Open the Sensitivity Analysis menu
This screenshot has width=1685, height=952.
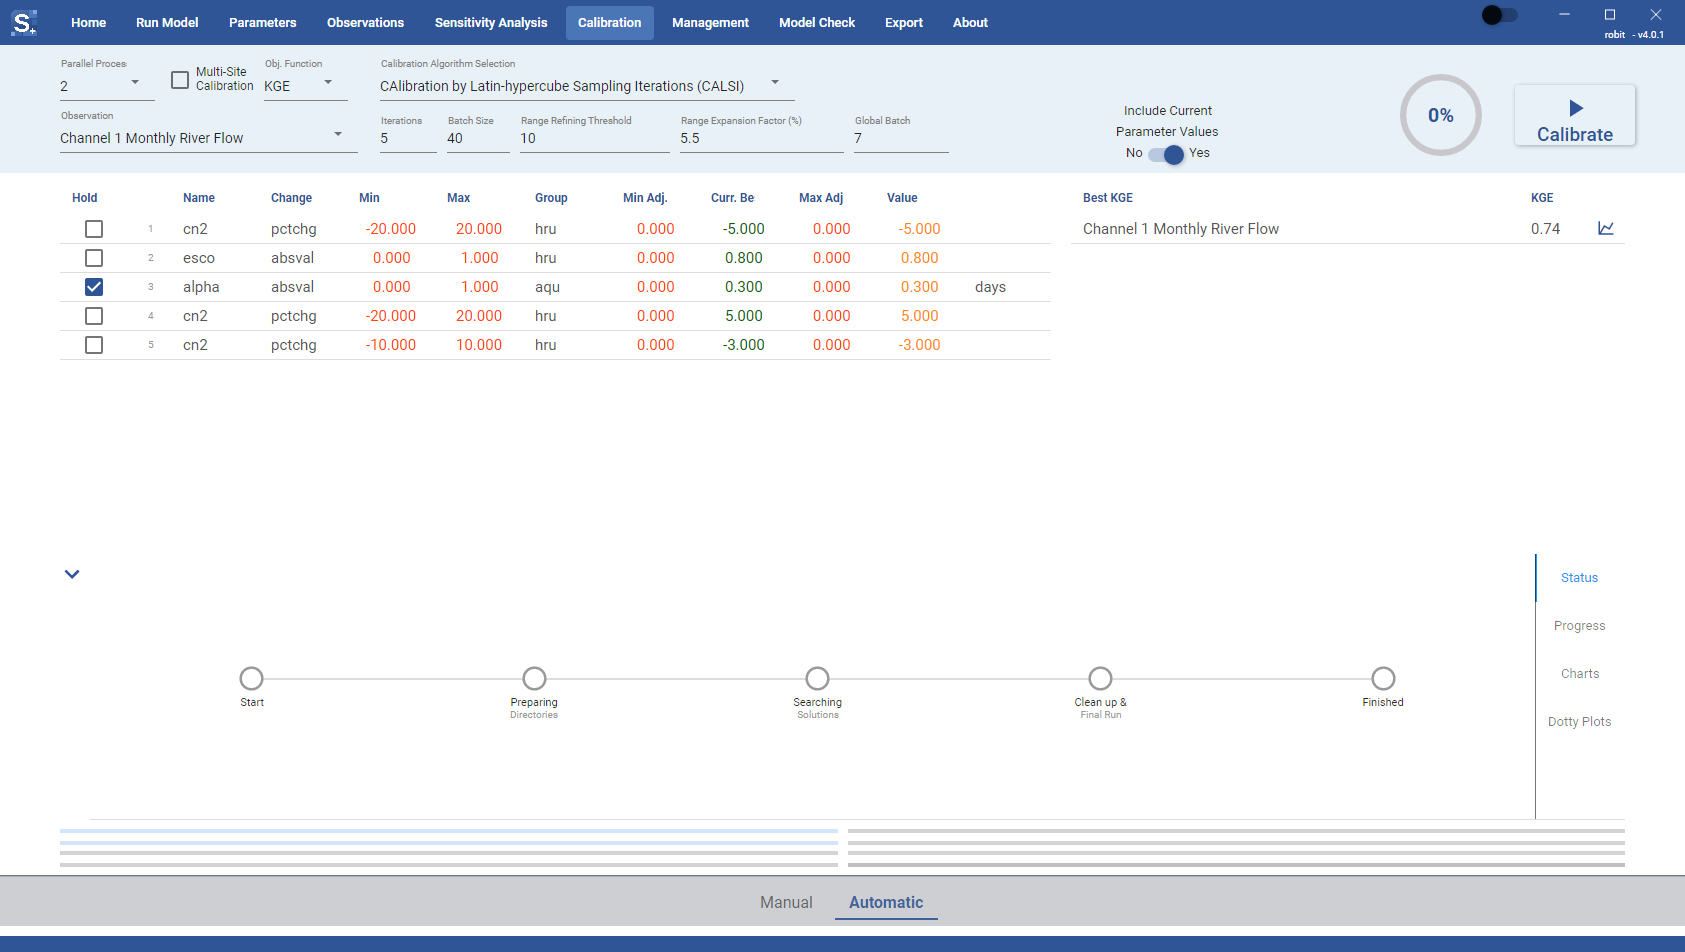coord(491,22)
